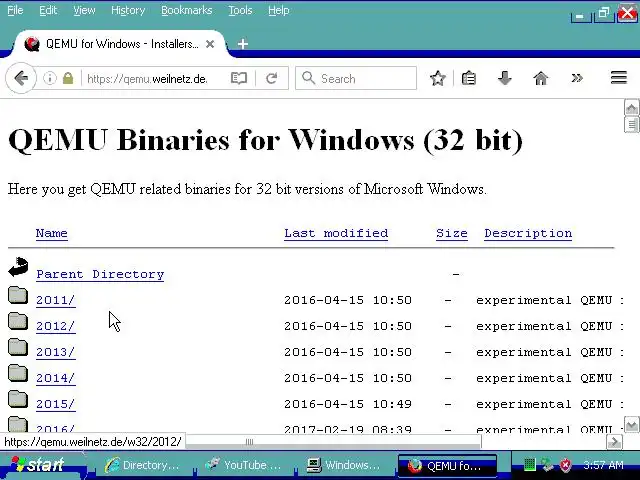Open the 2014/ directory link
640x480 pixels.
point(56,378)
